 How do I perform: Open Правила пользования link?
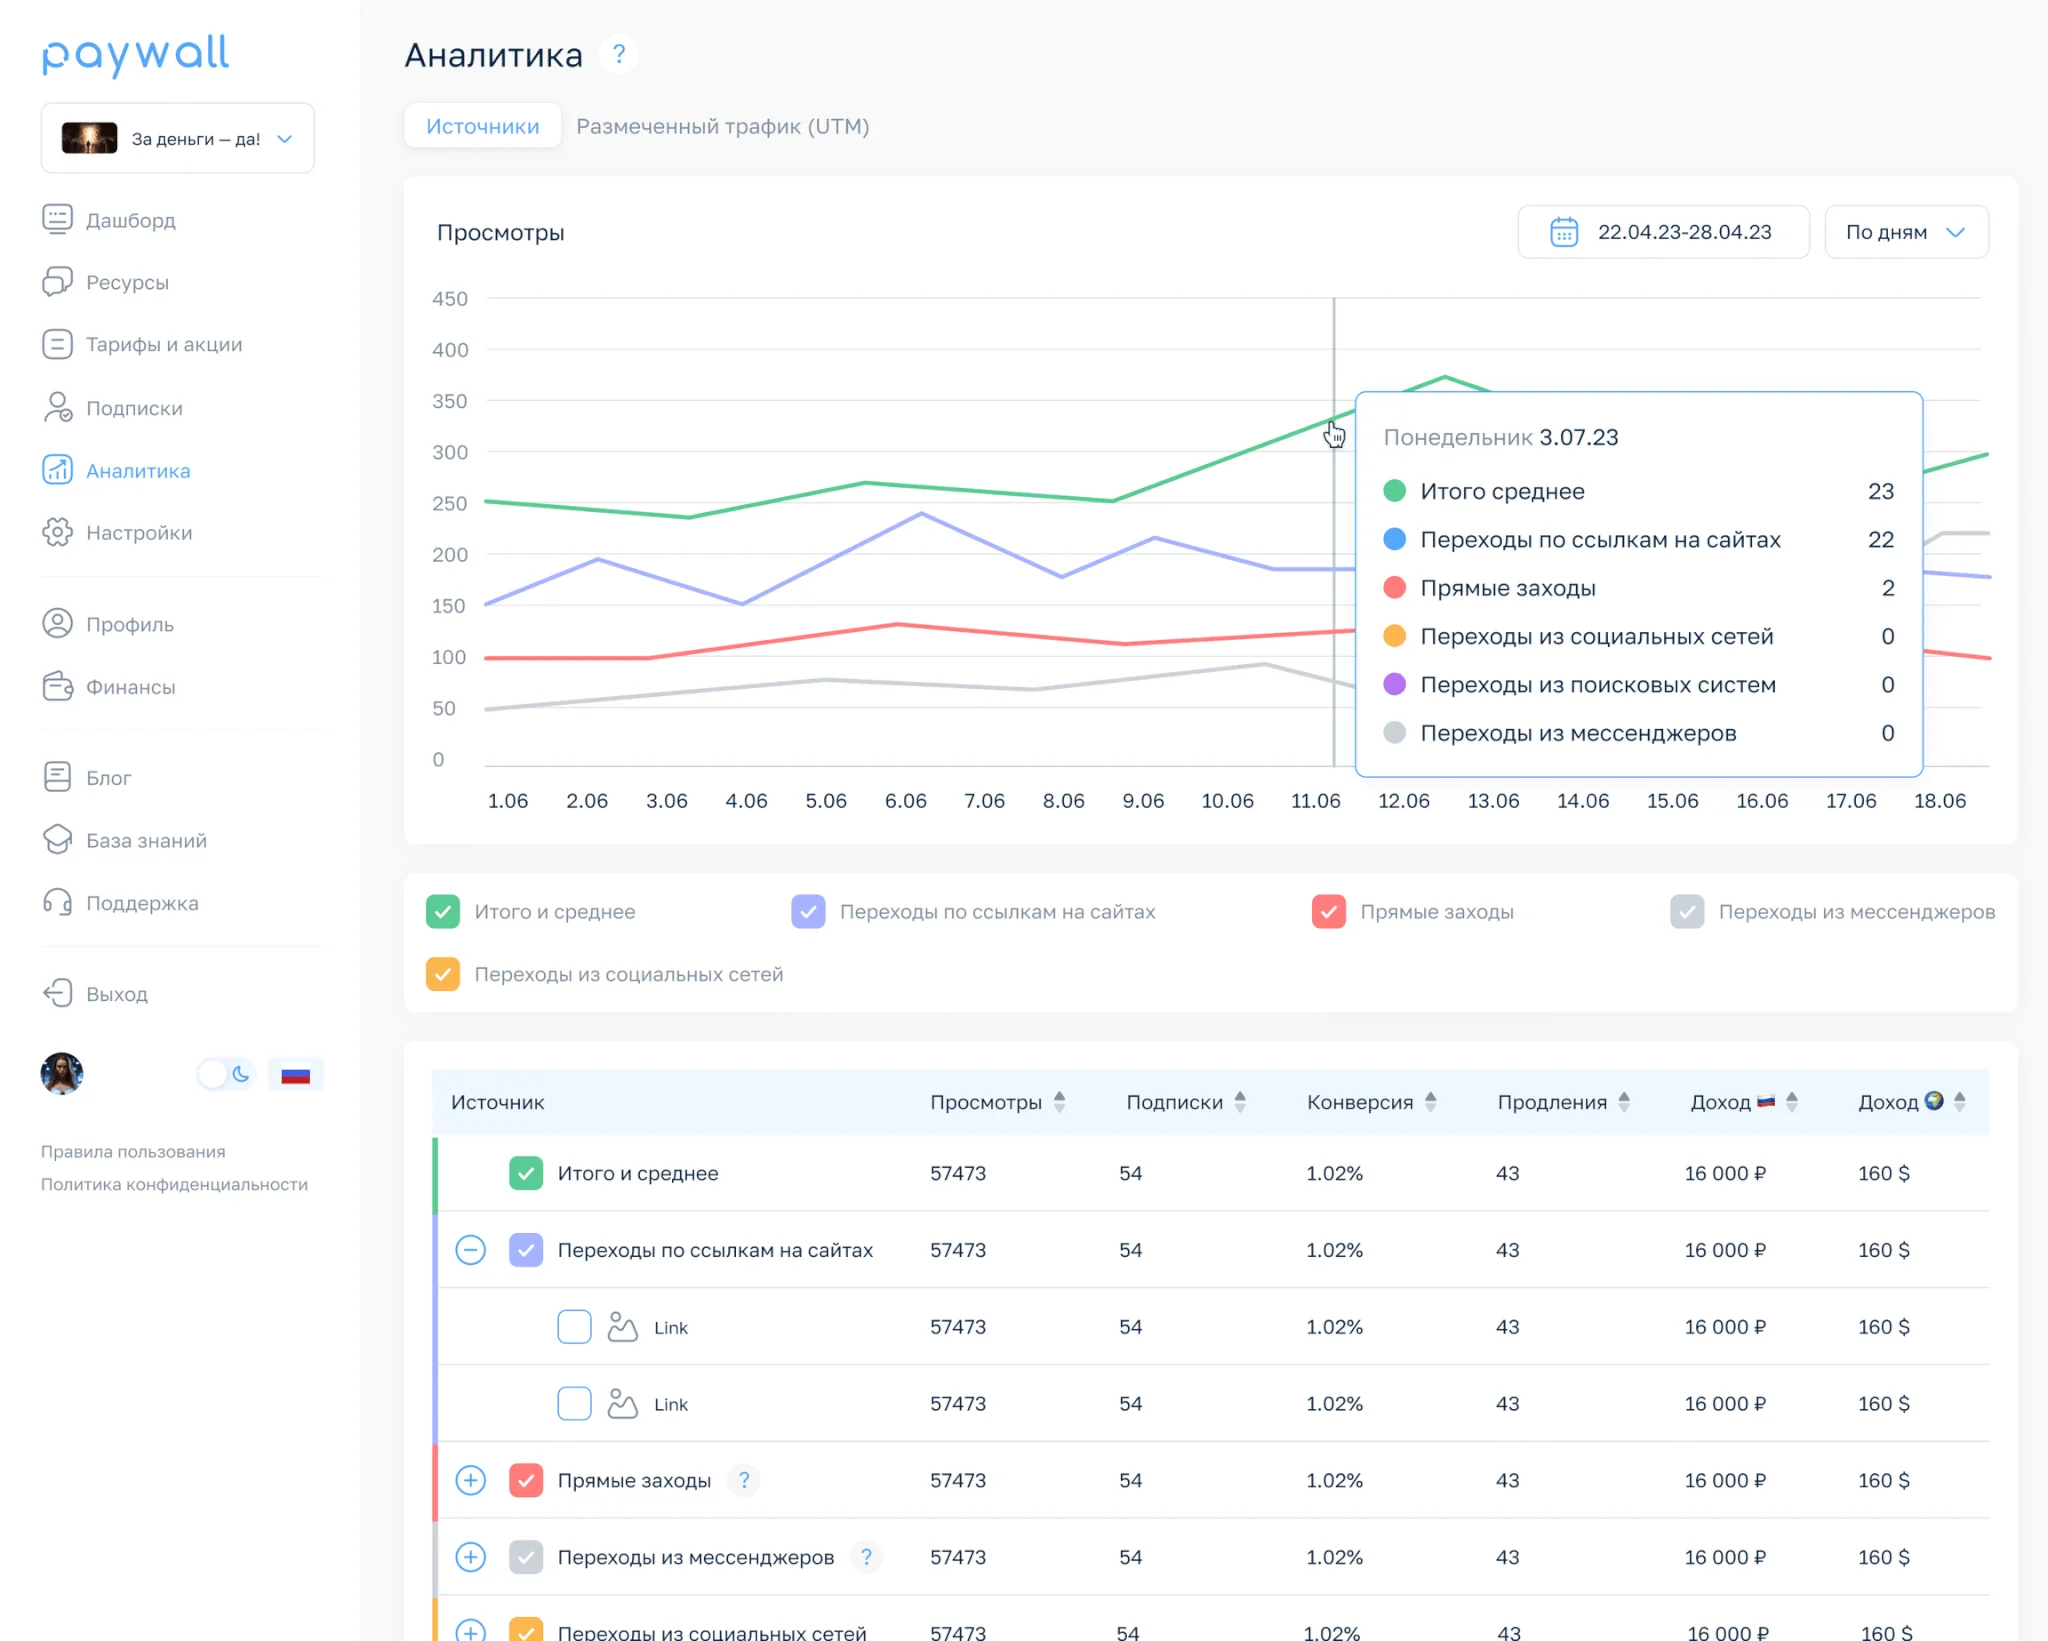click(133, 1152)
